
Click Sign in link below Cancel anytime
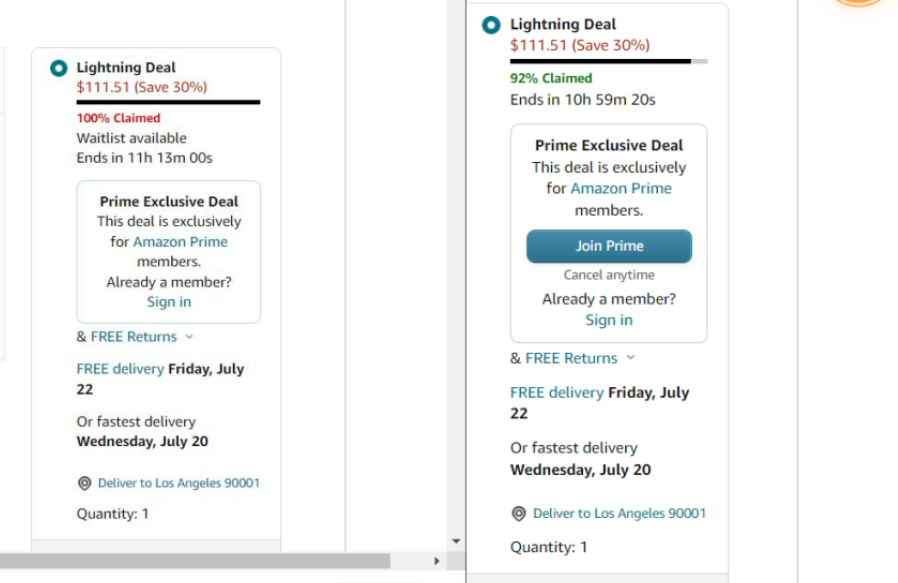(x=609, y=320)
